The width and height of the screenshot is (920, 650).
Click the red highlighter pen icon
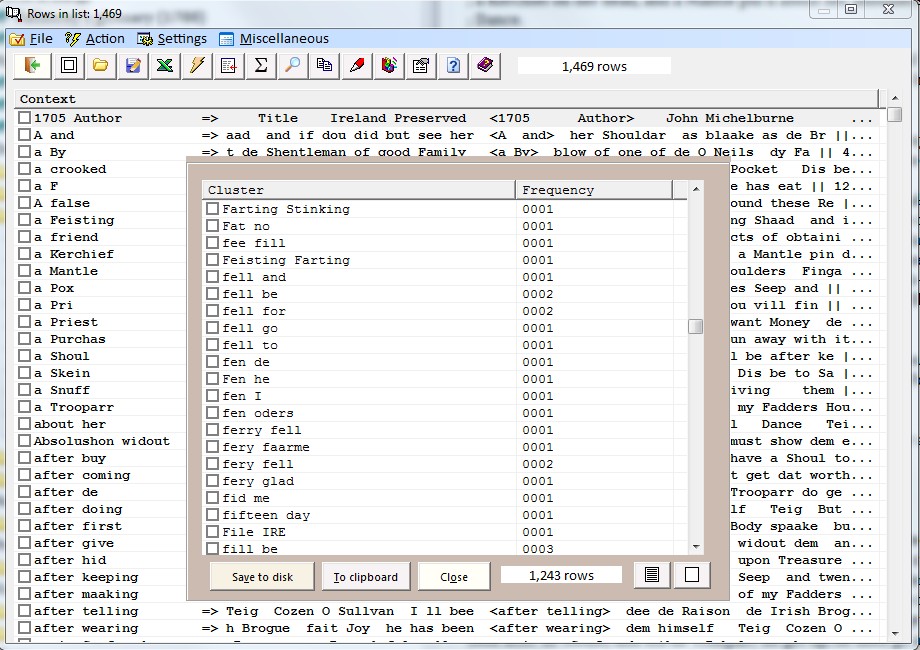click(x=357, y=66)
